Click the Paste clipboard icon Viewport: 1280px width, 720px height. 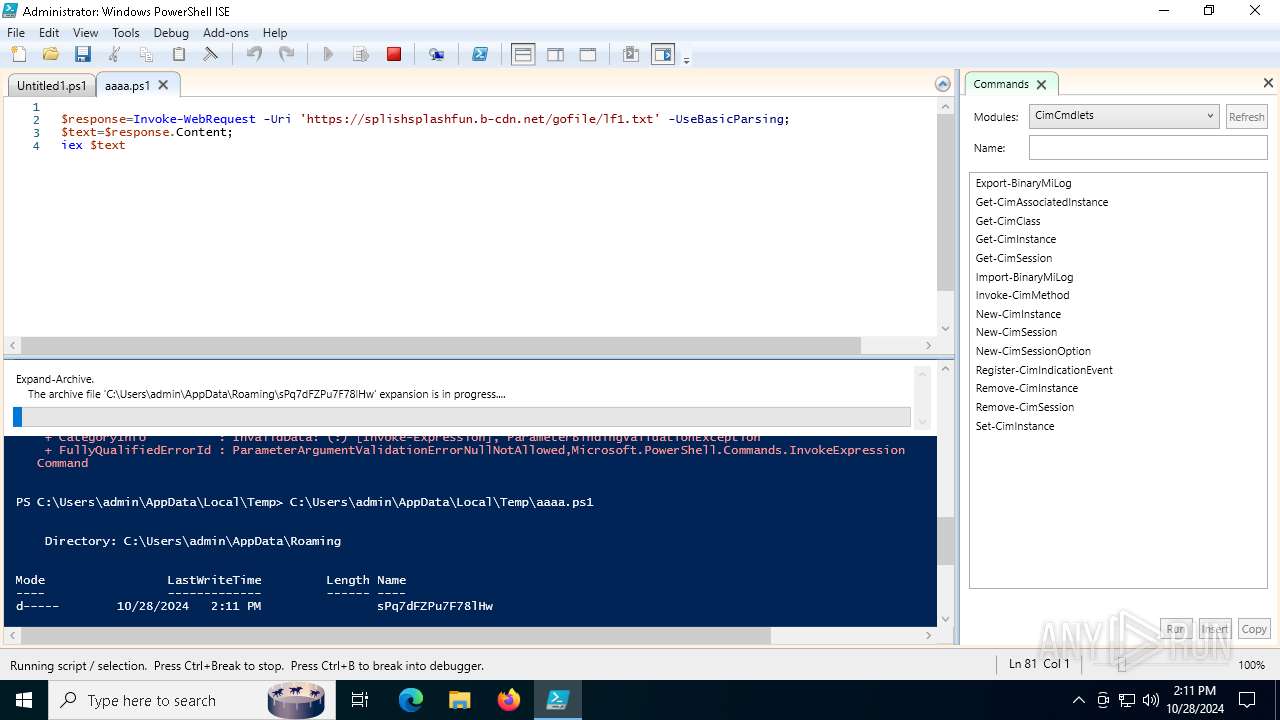point(179,55)
